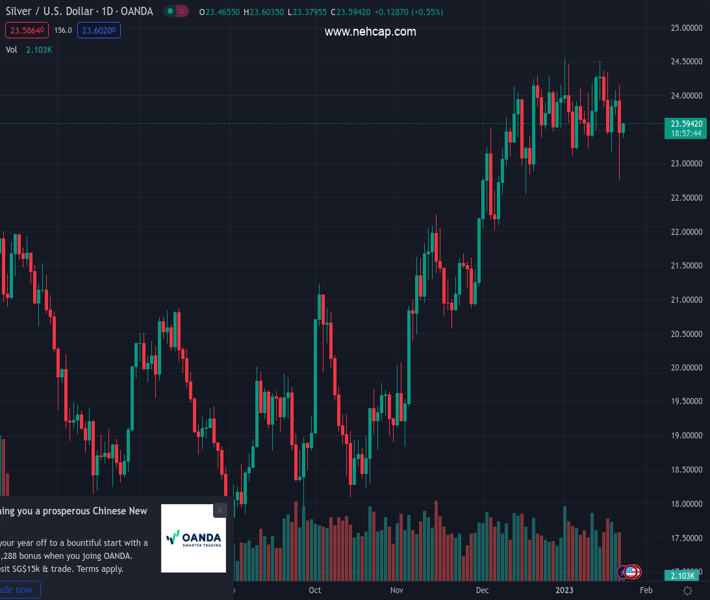Image resolution: width=710 pixels, height=600 pixels.
Task: Select the Vol indicator legend
Action: (x=12, y=49)
